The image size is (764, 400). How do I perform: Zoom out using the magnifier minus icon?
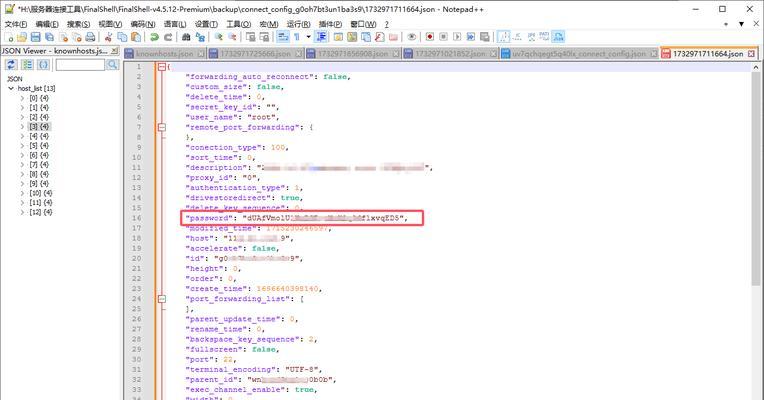click(x=232, y=37)
